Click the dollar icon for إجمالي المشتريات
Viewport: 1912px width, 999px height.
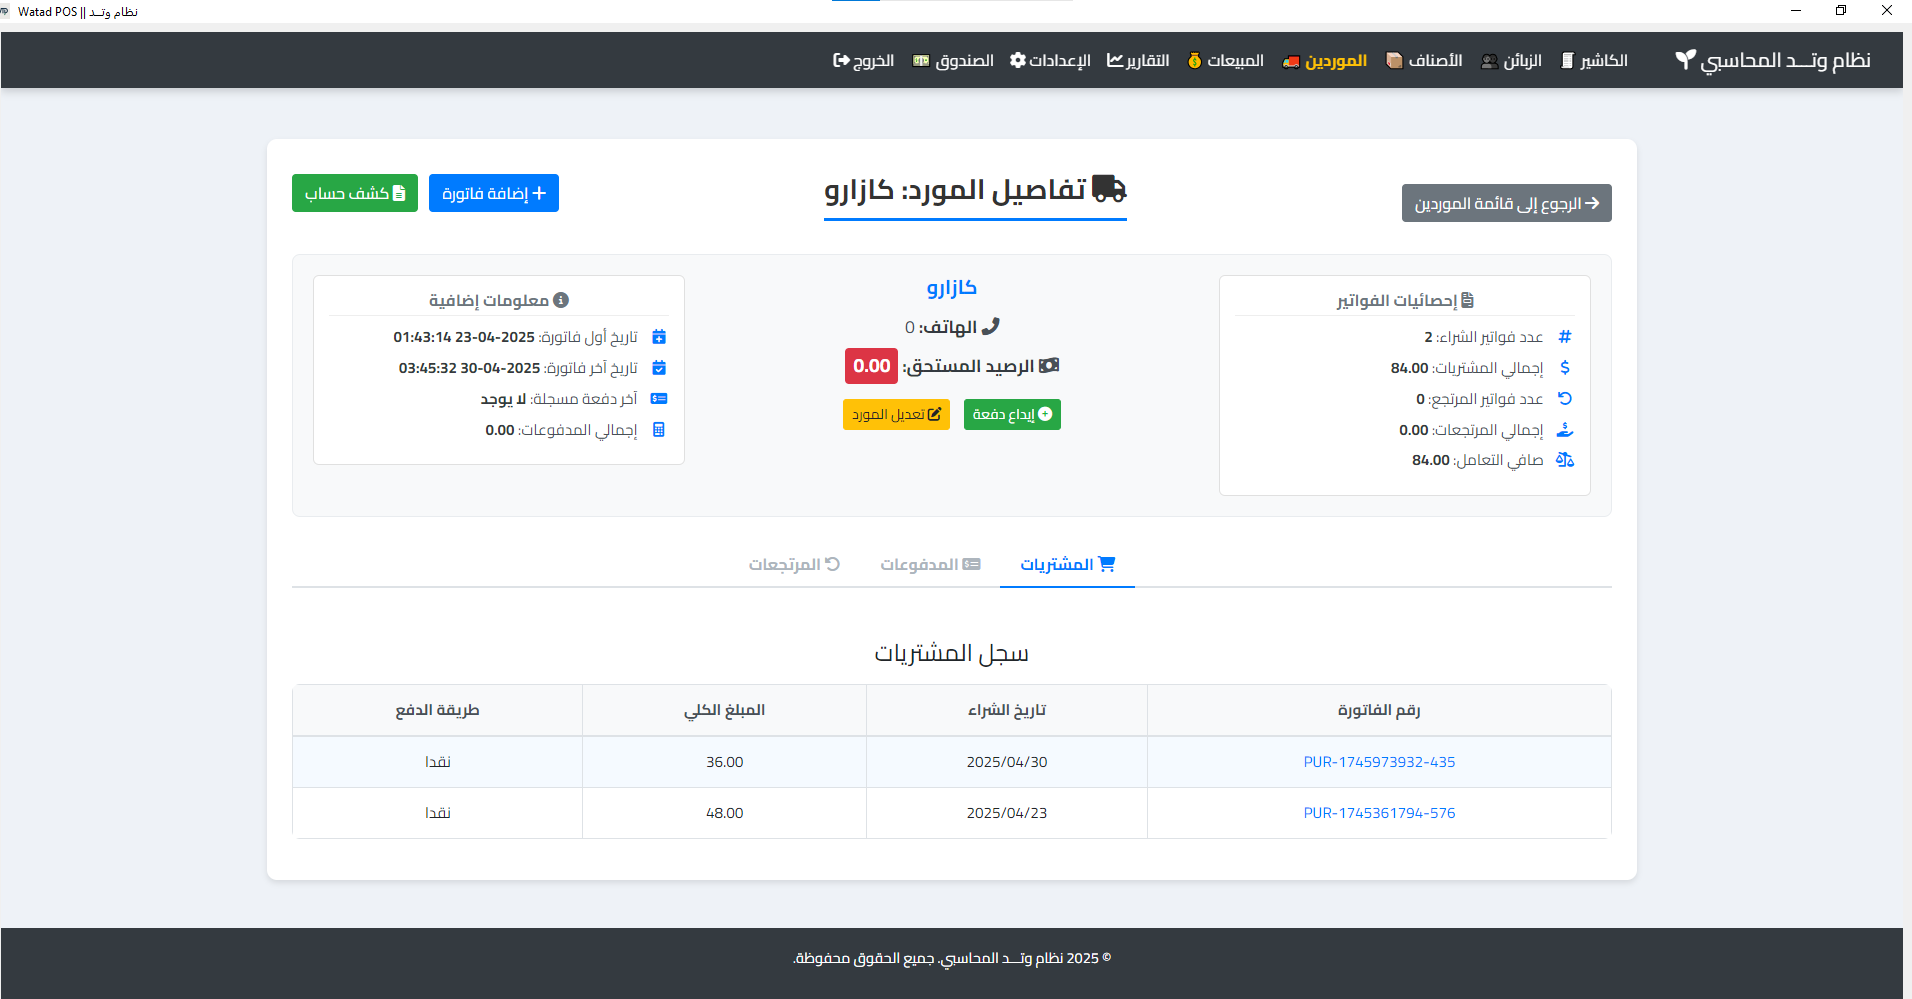click(1565, 368)
